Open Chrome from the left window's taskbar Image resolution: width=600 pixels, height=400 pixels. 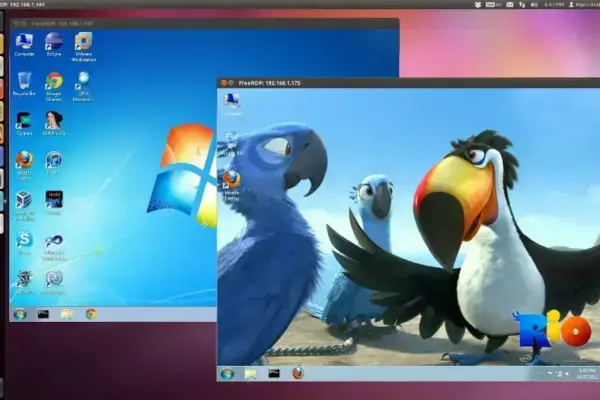pos(91,314)
